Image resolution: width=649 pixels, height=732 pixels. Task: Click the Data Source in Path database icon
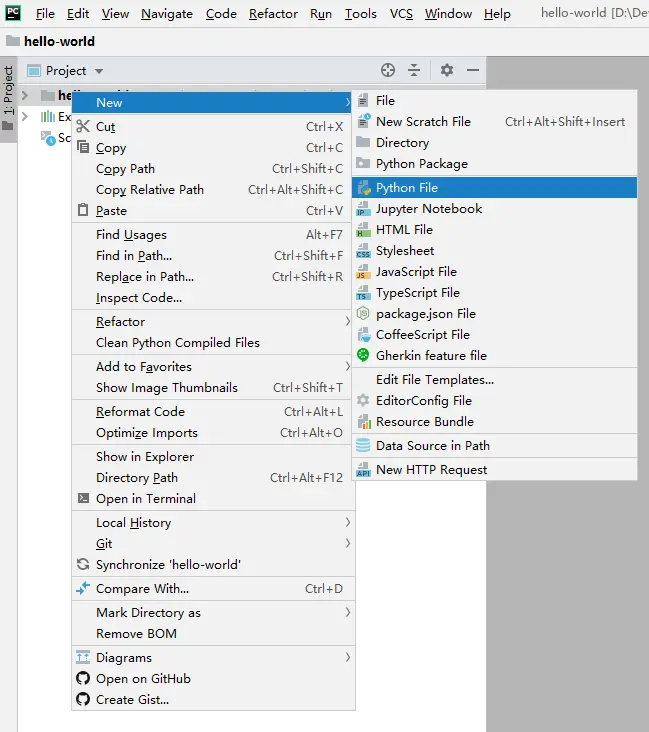tap(363, 445)
